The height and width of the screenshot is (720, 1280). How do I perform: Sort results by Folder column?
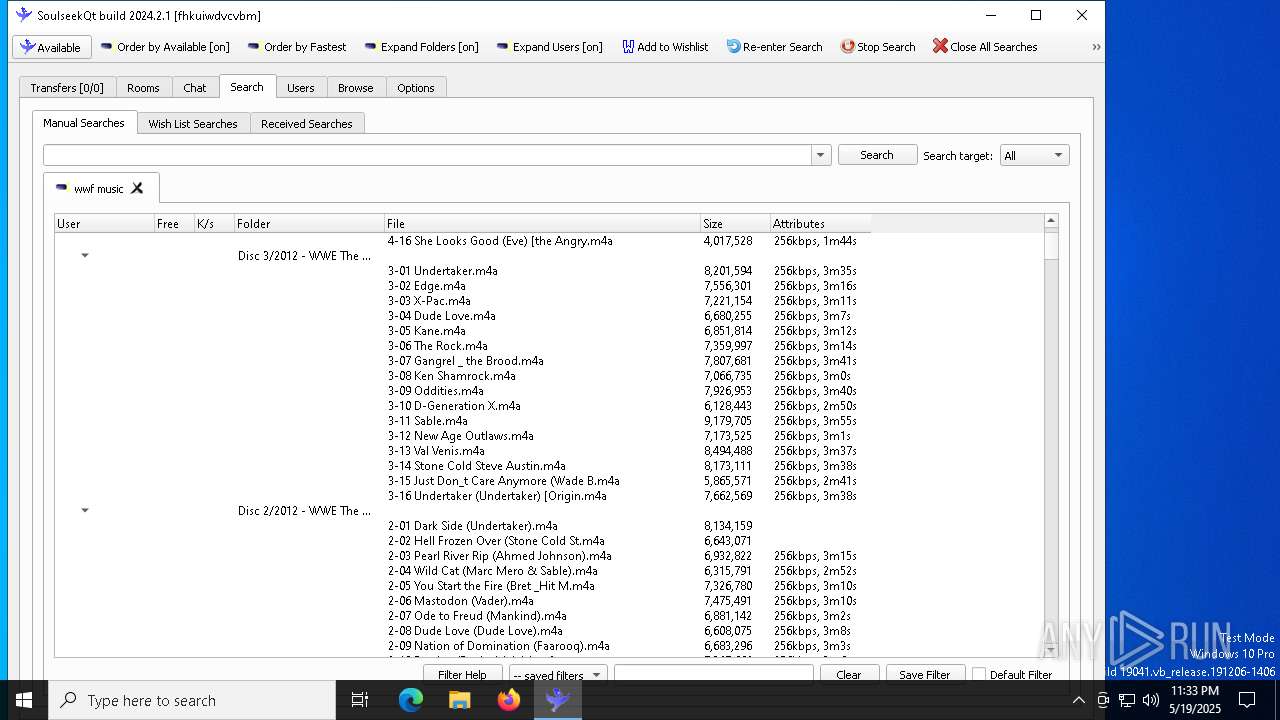pos(309,223)
